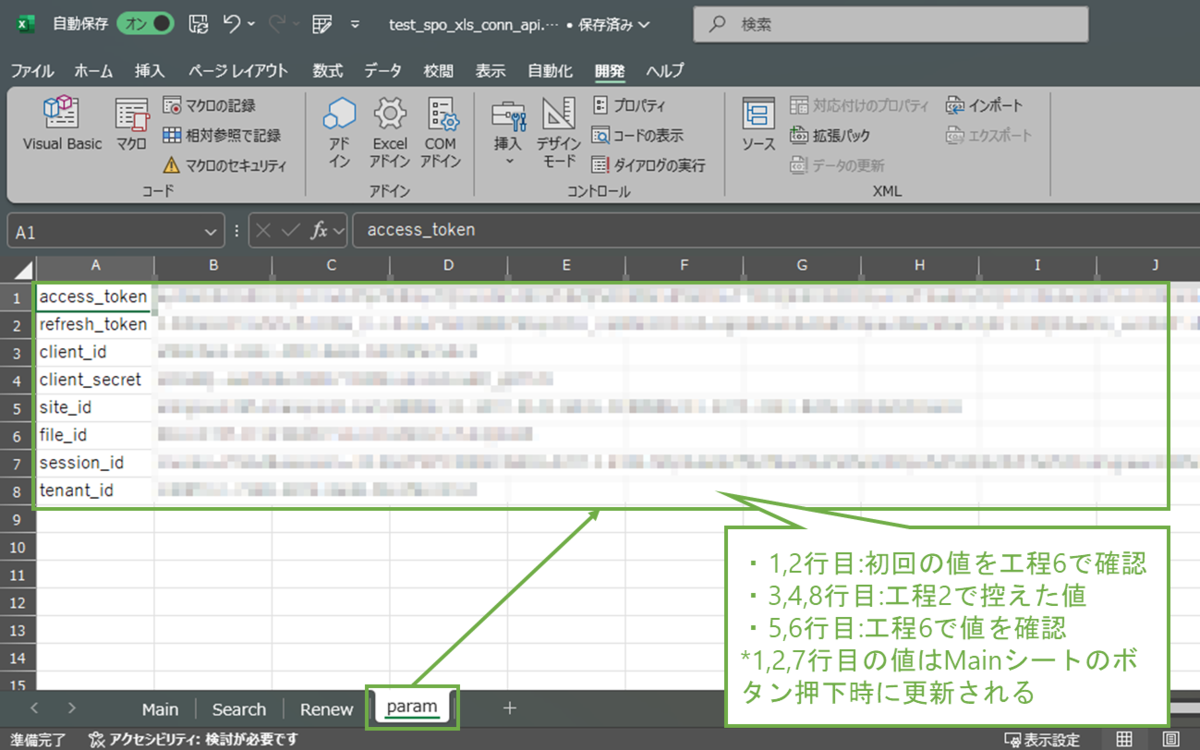Click the previous sheet tab arrow
Viewport: 1200px width, 750px height.
(x=34, y=708)
